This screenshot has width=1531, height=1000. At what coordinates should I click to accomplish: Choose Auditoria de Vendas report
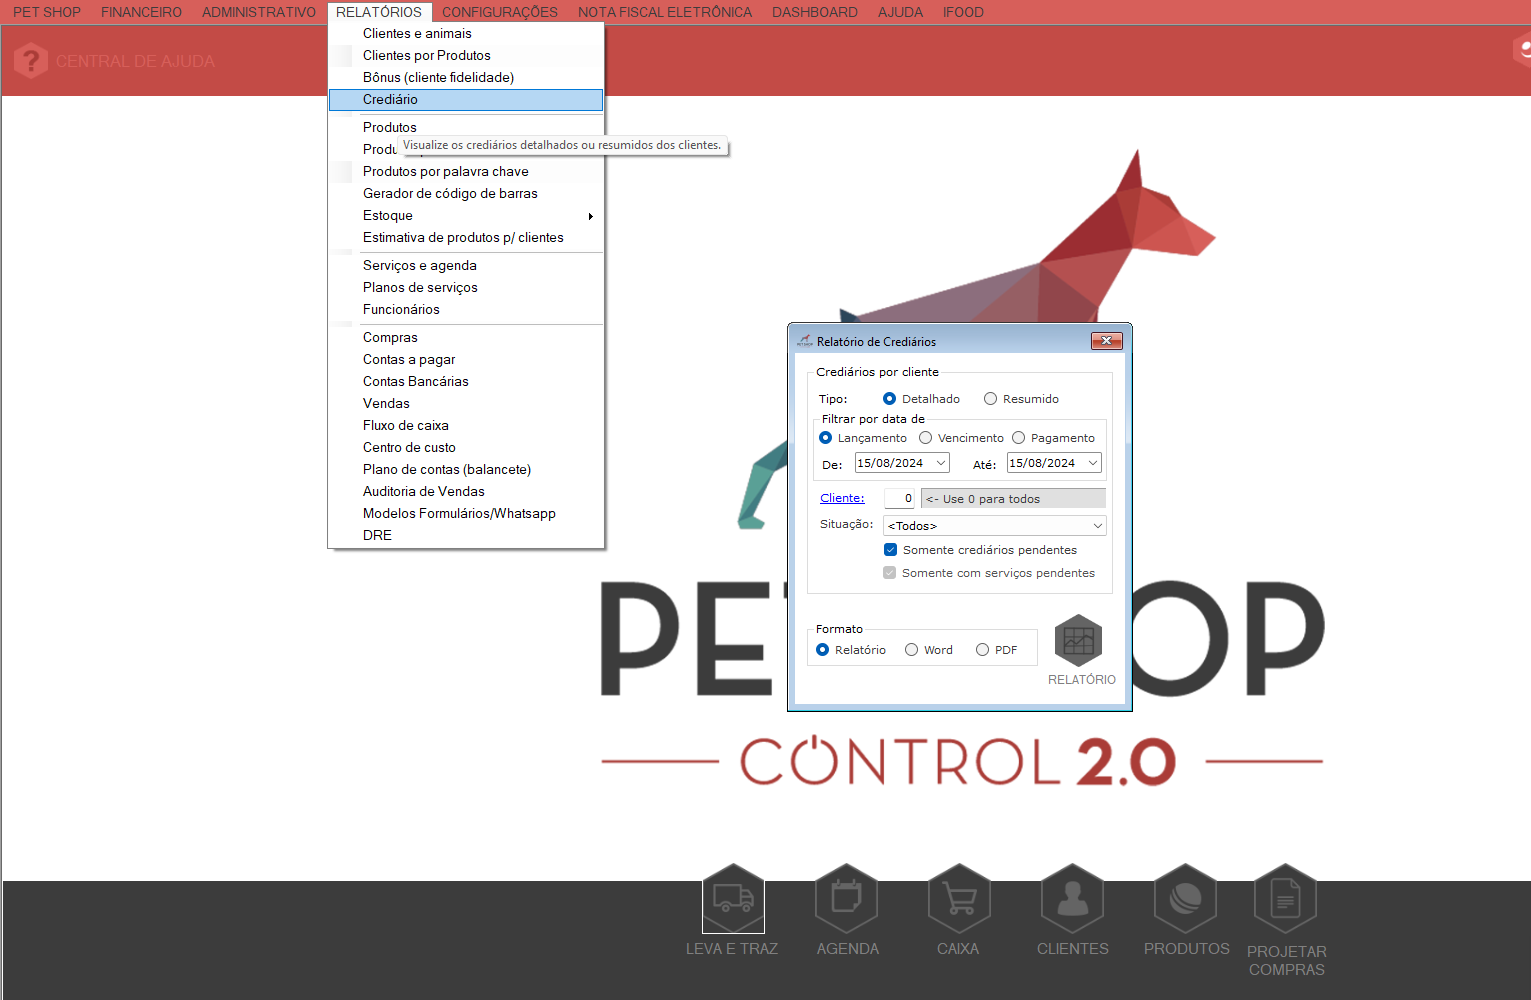[466, 492]
